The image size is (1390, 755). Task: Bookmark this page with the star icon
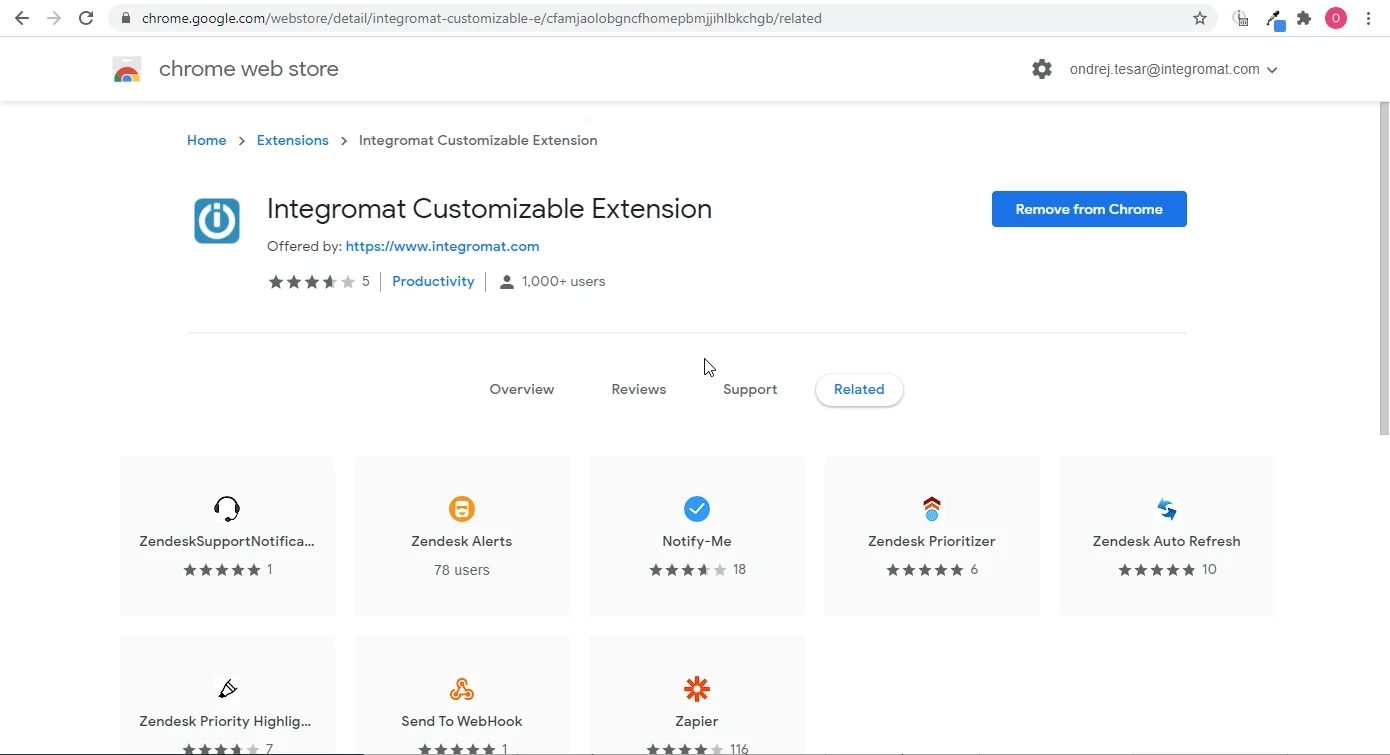click(x=1200, y=18)
